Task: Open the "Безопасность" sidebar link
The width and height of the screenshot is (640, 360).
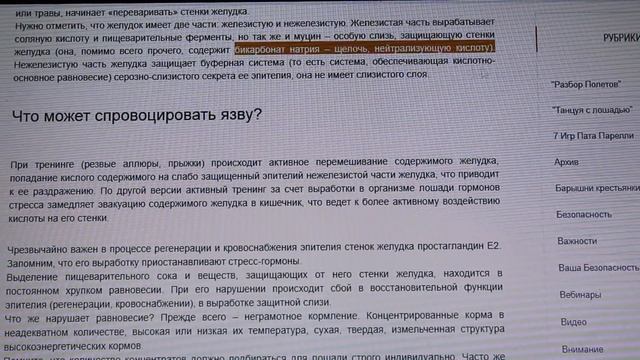Action: point(584,214)
